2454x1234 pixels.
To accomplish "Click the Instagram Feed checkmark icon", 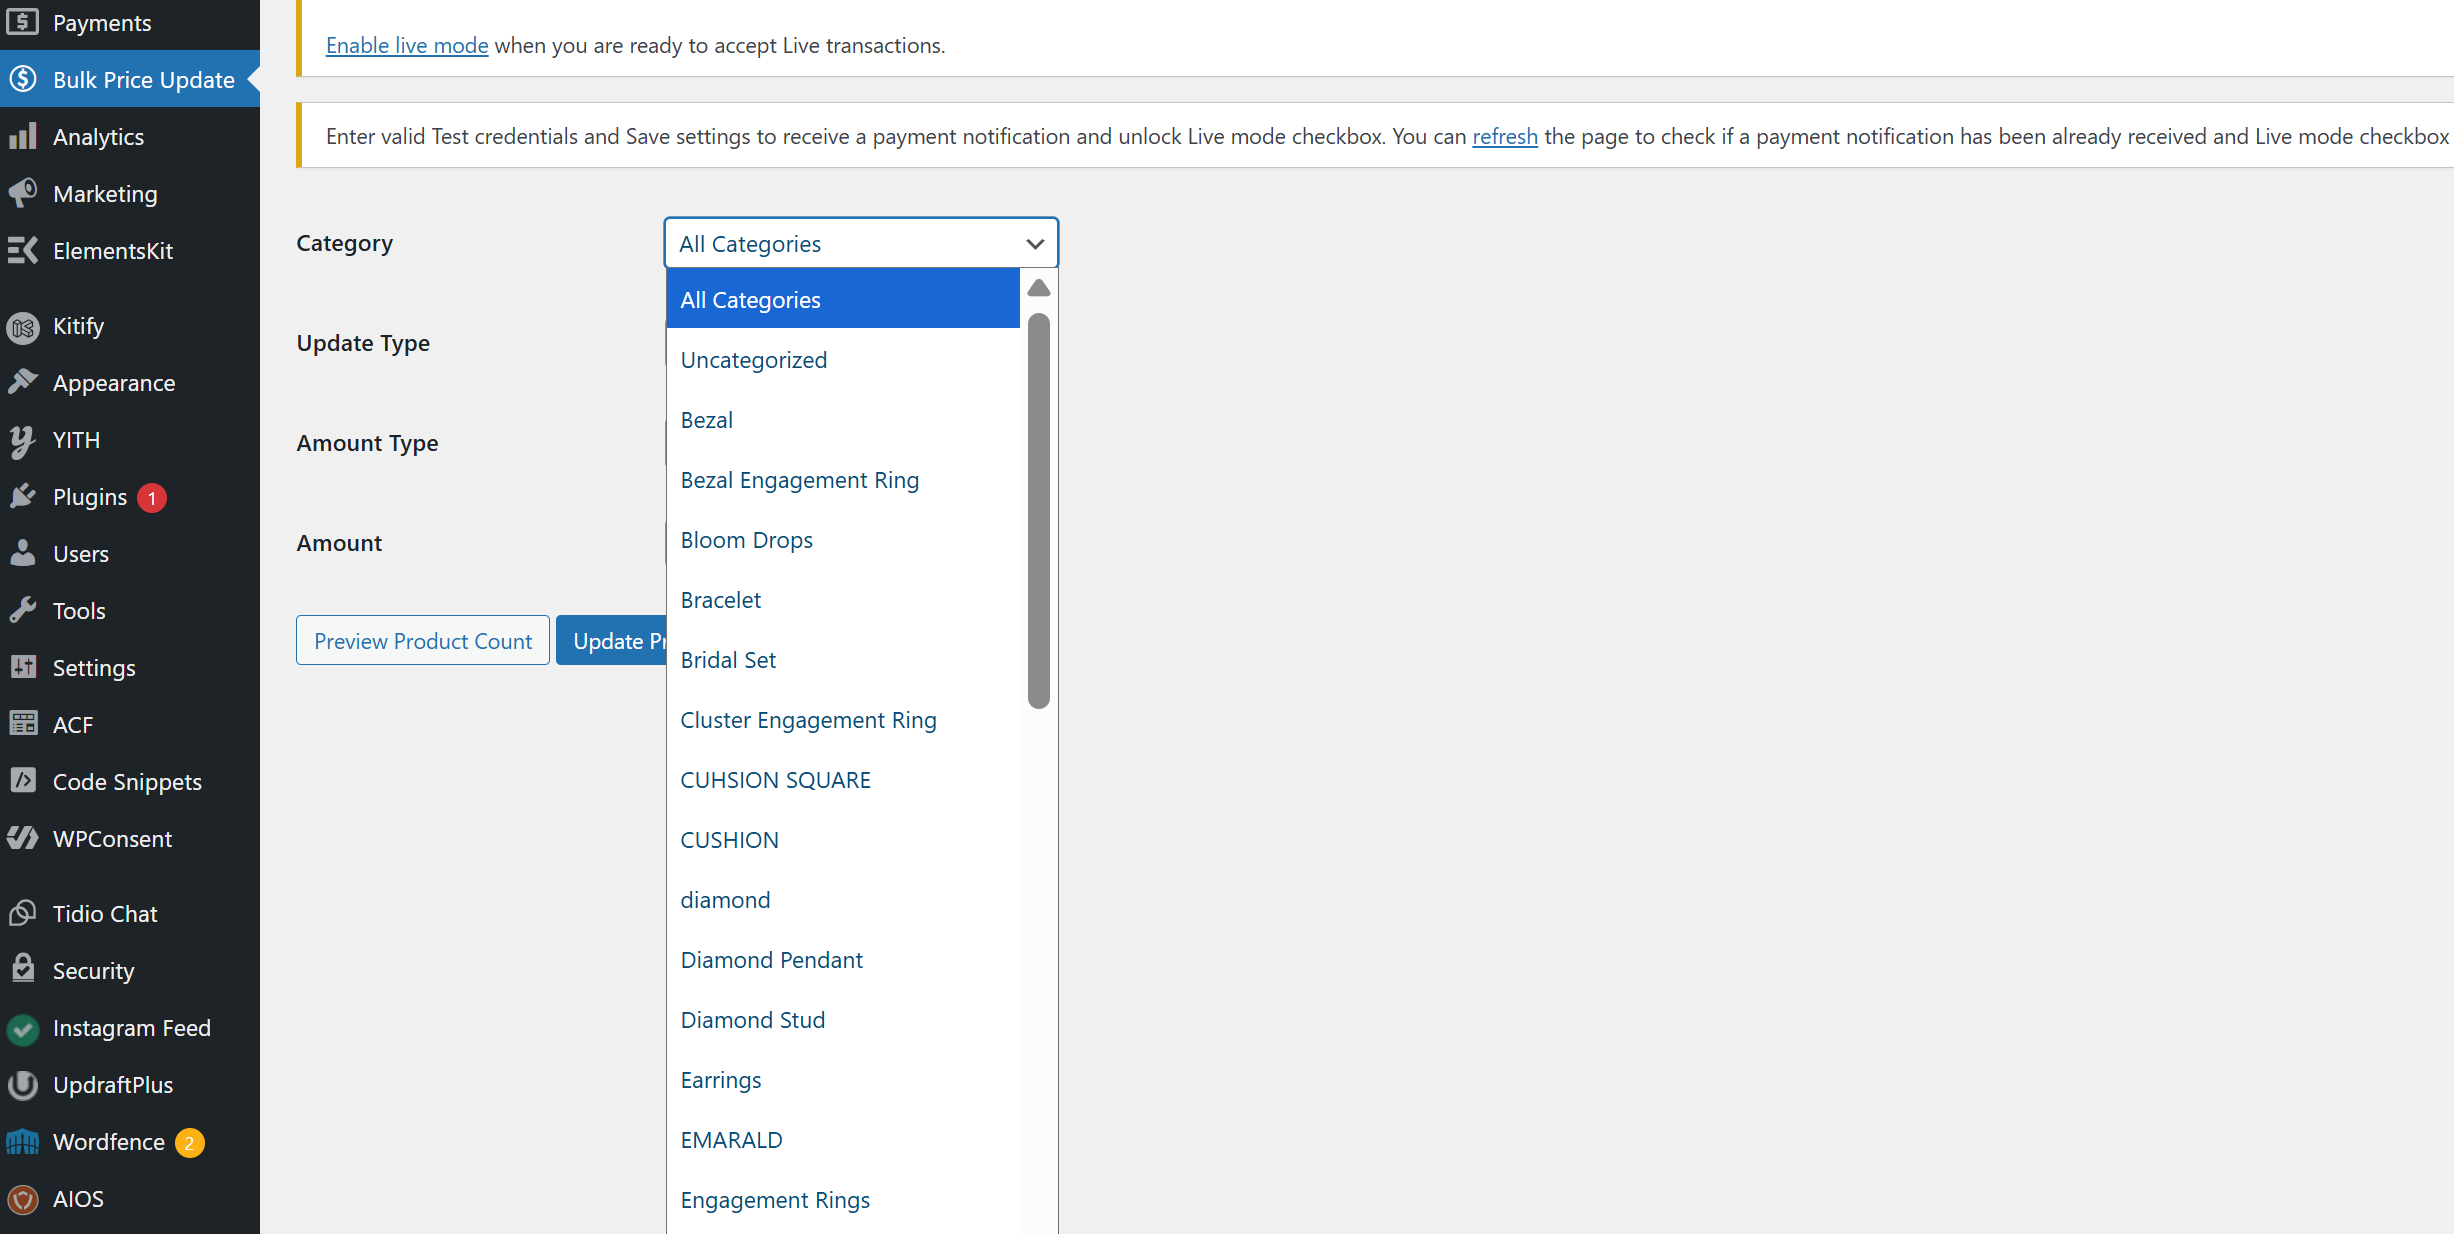I will (x=23, y=1028).
